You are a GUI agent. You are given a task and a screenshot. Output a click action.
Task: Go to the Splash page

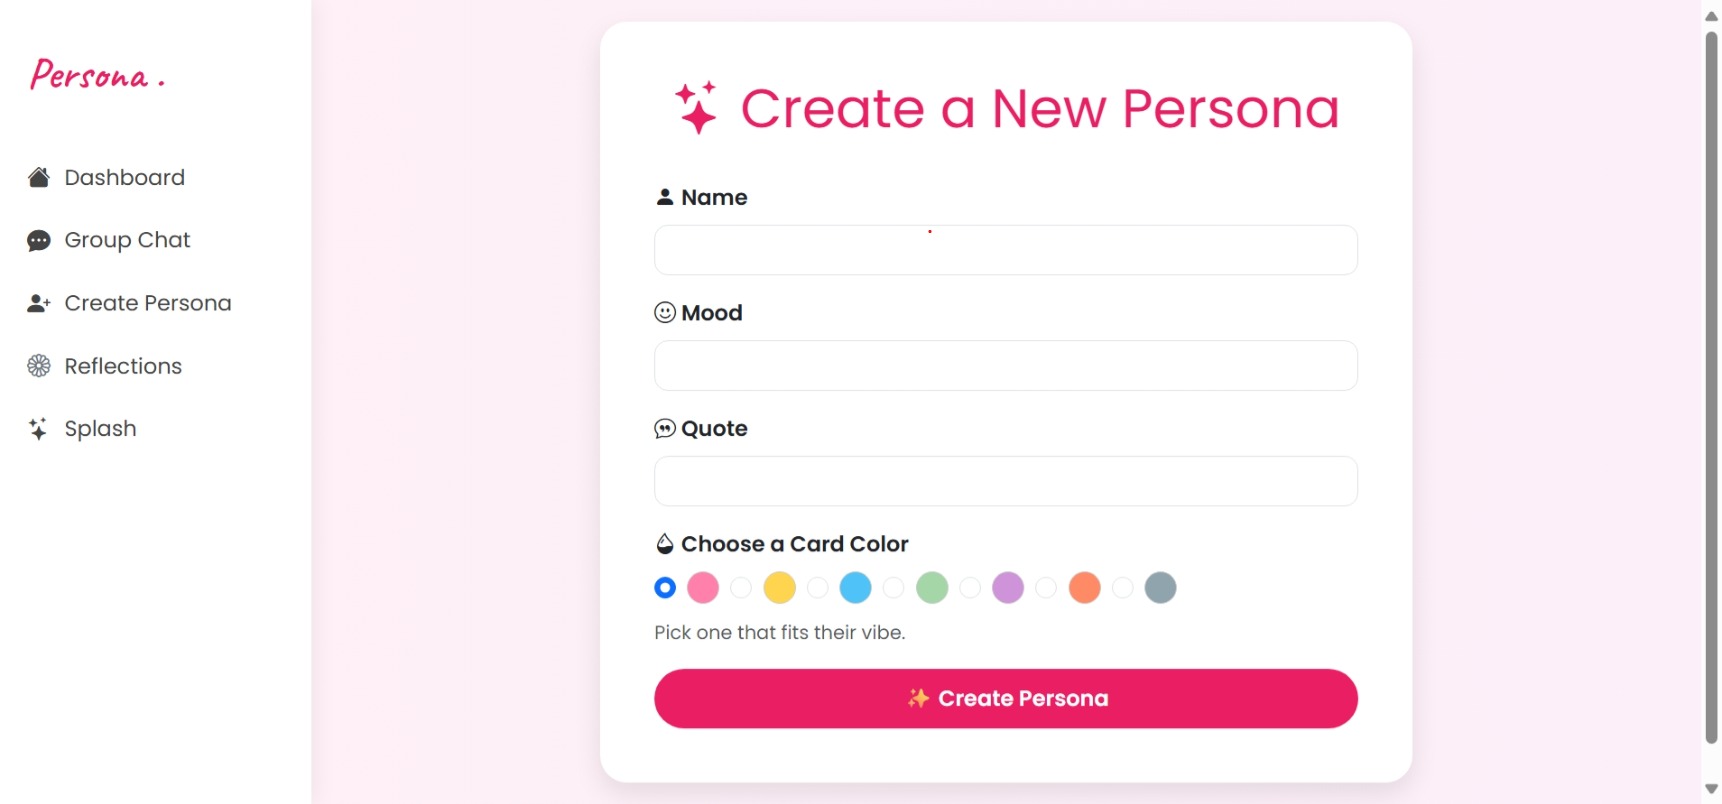(100, 429)
